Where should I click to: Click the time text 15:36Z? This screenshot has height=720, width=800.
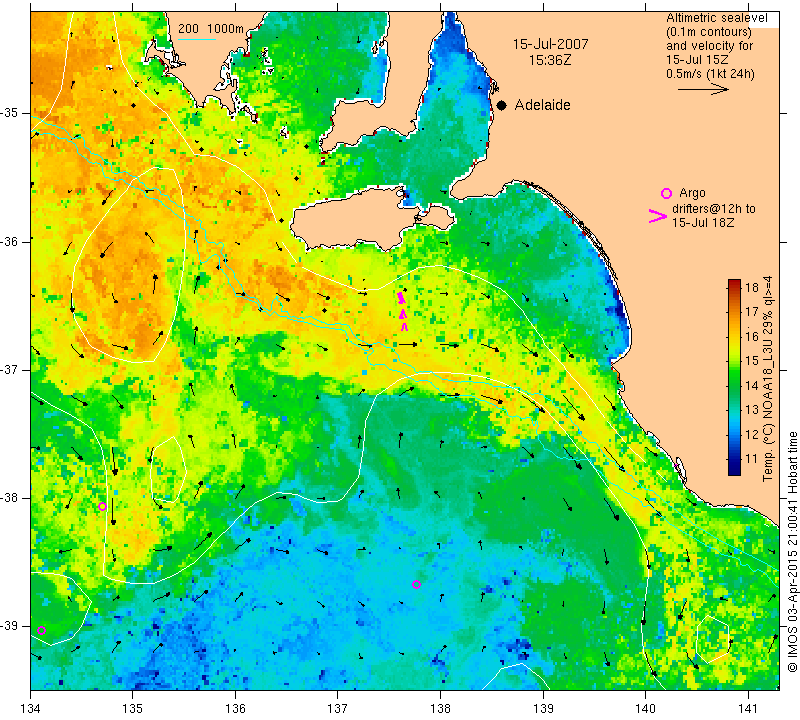click(550, 60)
